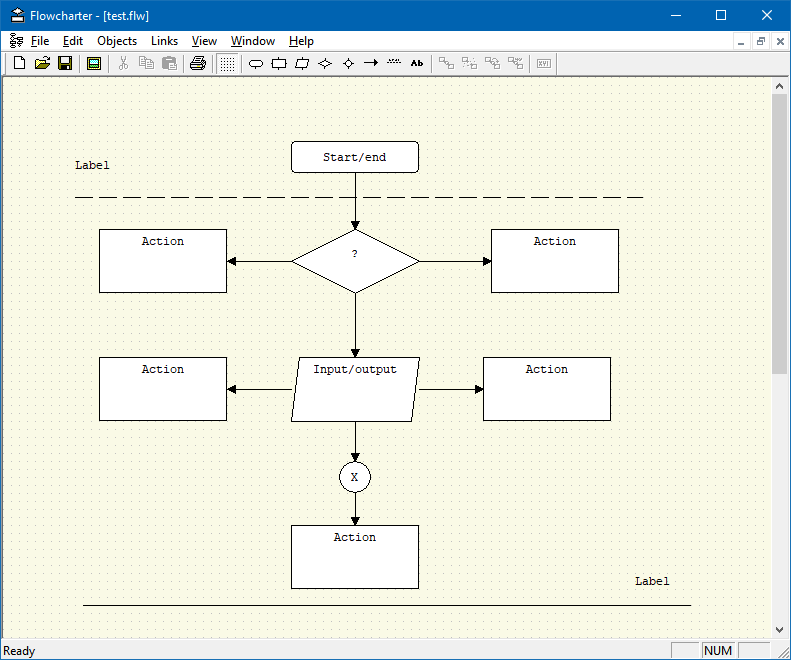Select the Action box shape tool
Image resolution: width=791 pixels, height=660 pixels.
tap(279, 64)
